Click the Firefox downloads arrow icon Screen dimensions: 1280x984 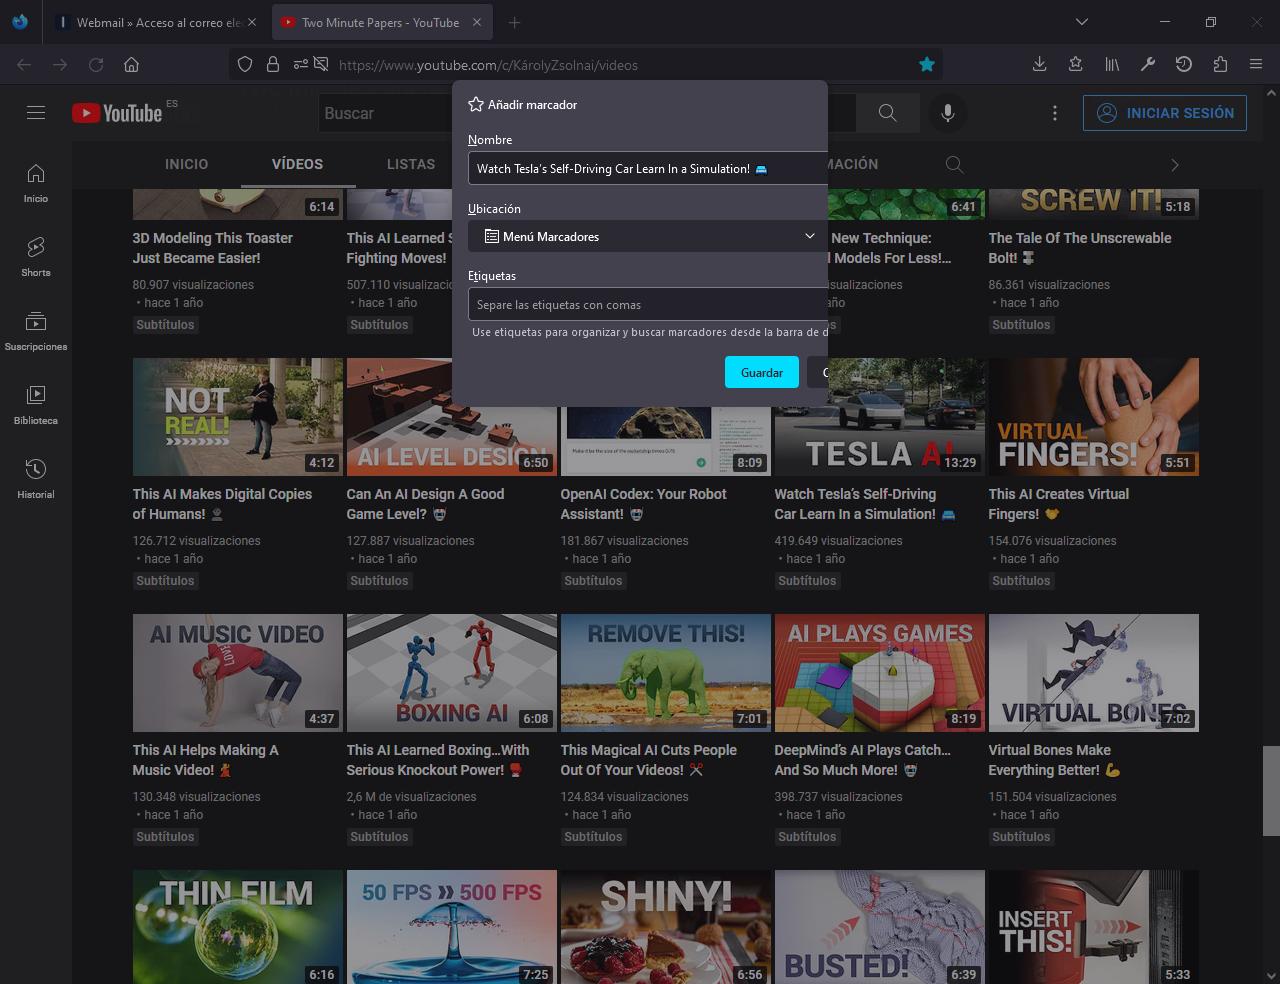click(x=1039, y=65)
